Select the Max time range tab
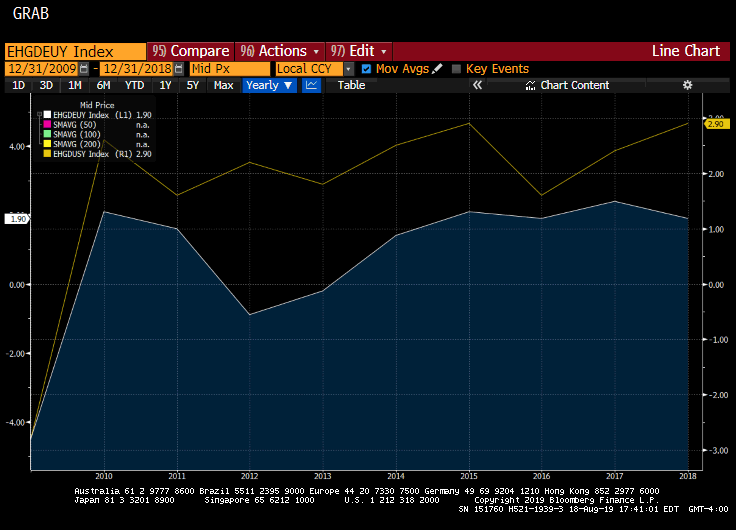Image resolution: width=736 pixels, height=530 pixels. pyautogui.click(x=223, y=85)
